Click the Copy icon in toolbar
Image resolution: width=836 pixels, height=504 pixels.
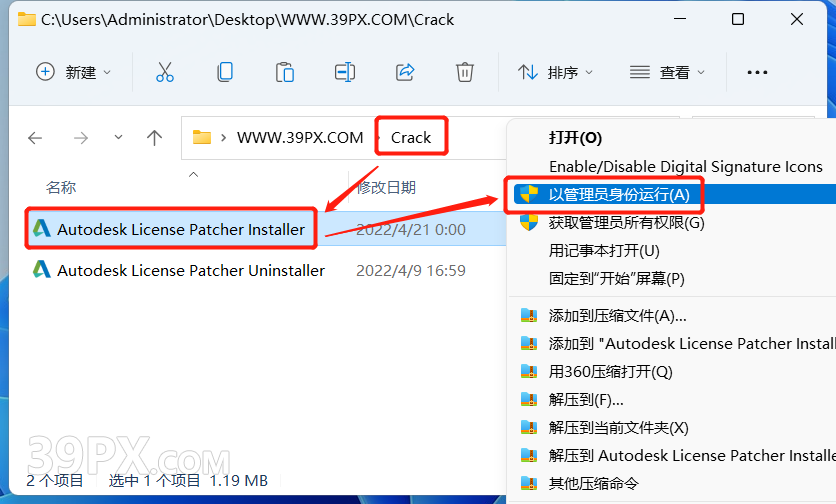(x=225, y=72)
